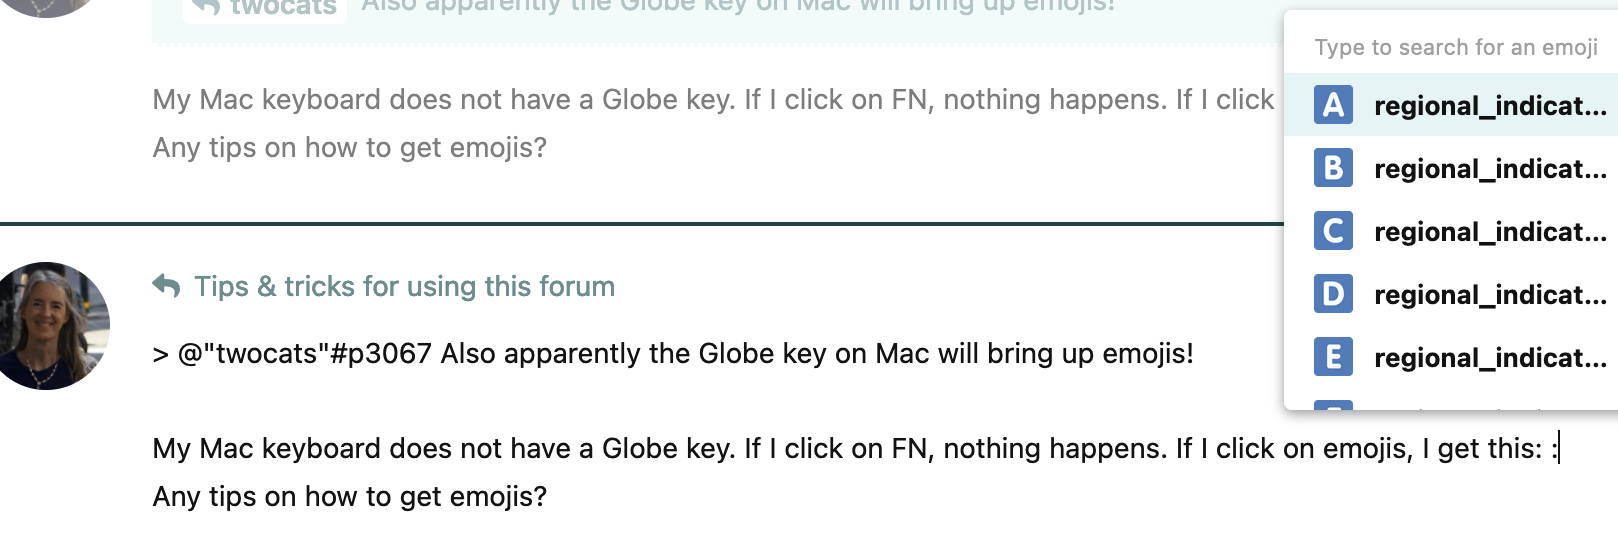This screenshot has height=544, width=1618.
Task: Click reply arrow icon next to twocats
Action: point(206,6)
